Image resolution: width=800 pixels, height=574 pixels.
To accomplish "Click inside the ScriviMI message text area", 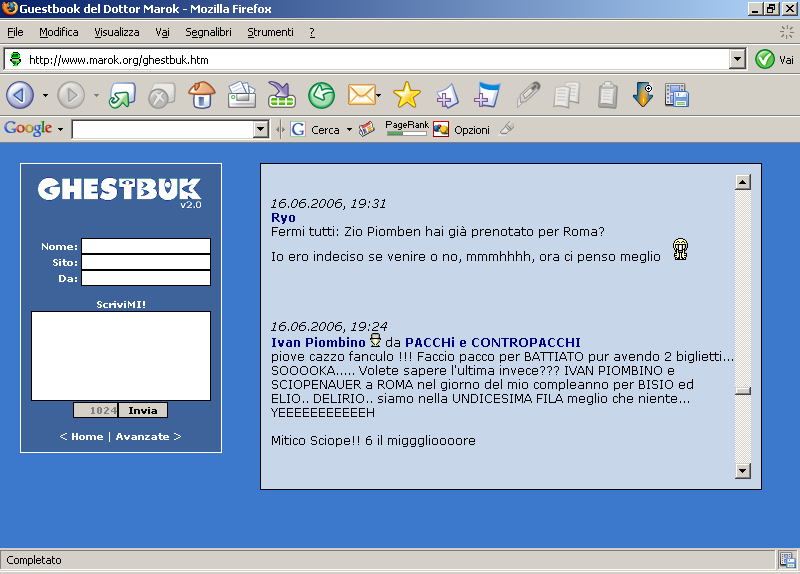I will click(120, 355).
